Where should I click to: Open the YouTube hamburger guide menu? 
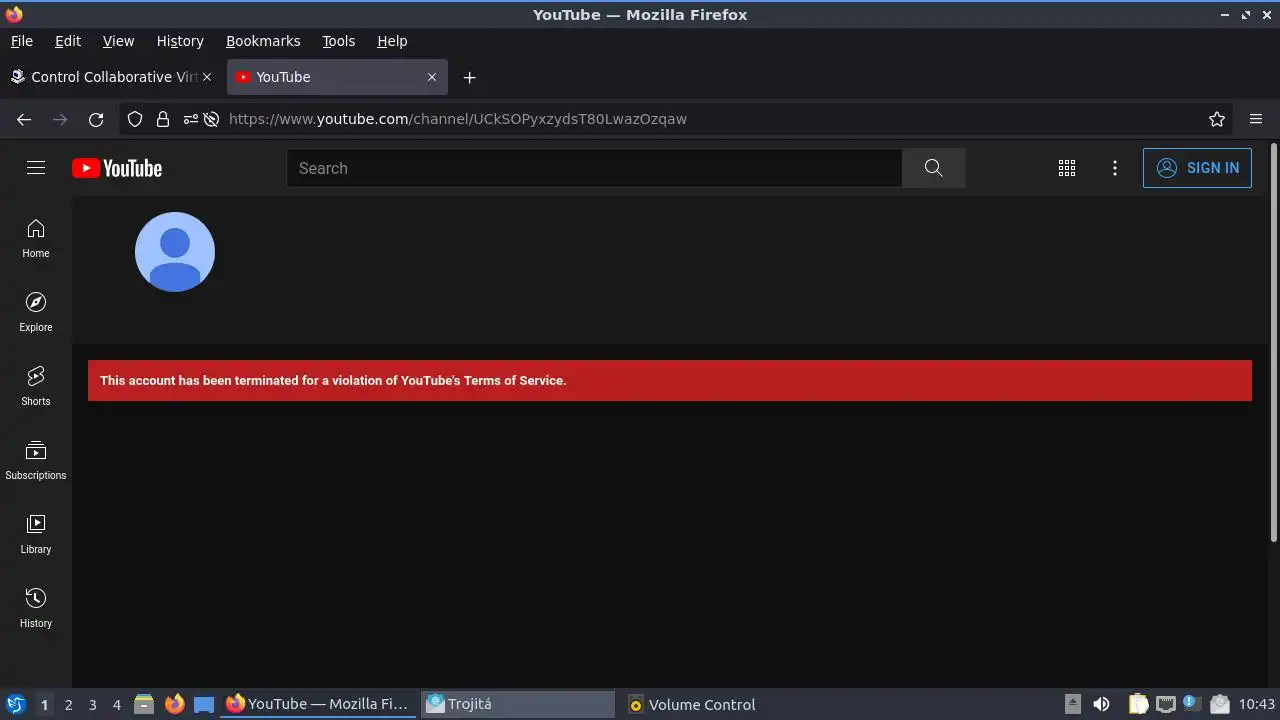click(36, 168)
